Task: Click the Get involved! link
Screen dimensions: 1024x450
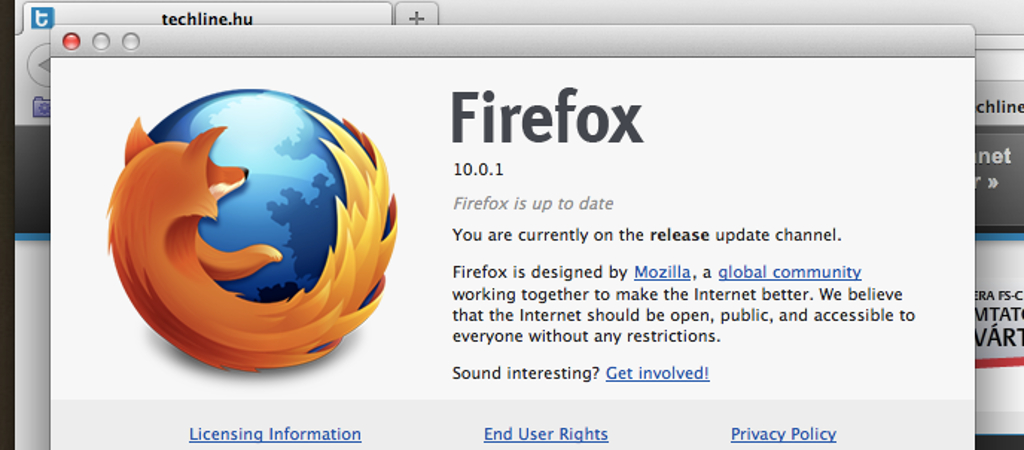Action: 658,374
